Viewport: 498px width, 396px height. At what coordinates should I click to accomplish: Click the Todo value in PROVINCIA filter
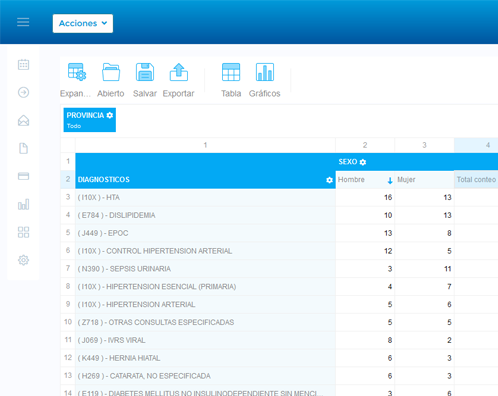[74, 126]
